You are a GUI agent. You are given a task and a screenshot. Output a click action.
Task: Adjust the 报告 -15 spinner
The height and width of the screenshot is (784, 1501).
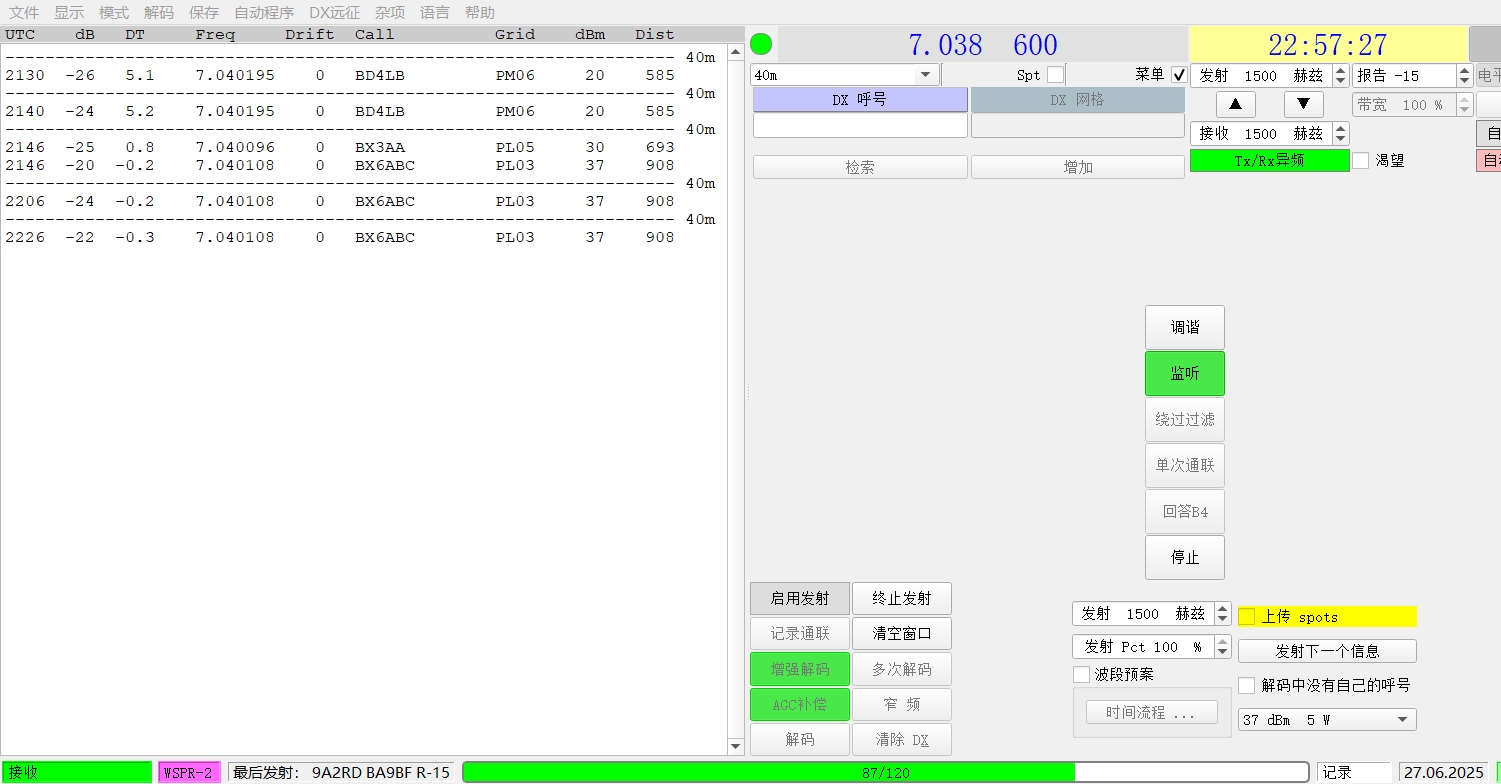click(1413, 76)
